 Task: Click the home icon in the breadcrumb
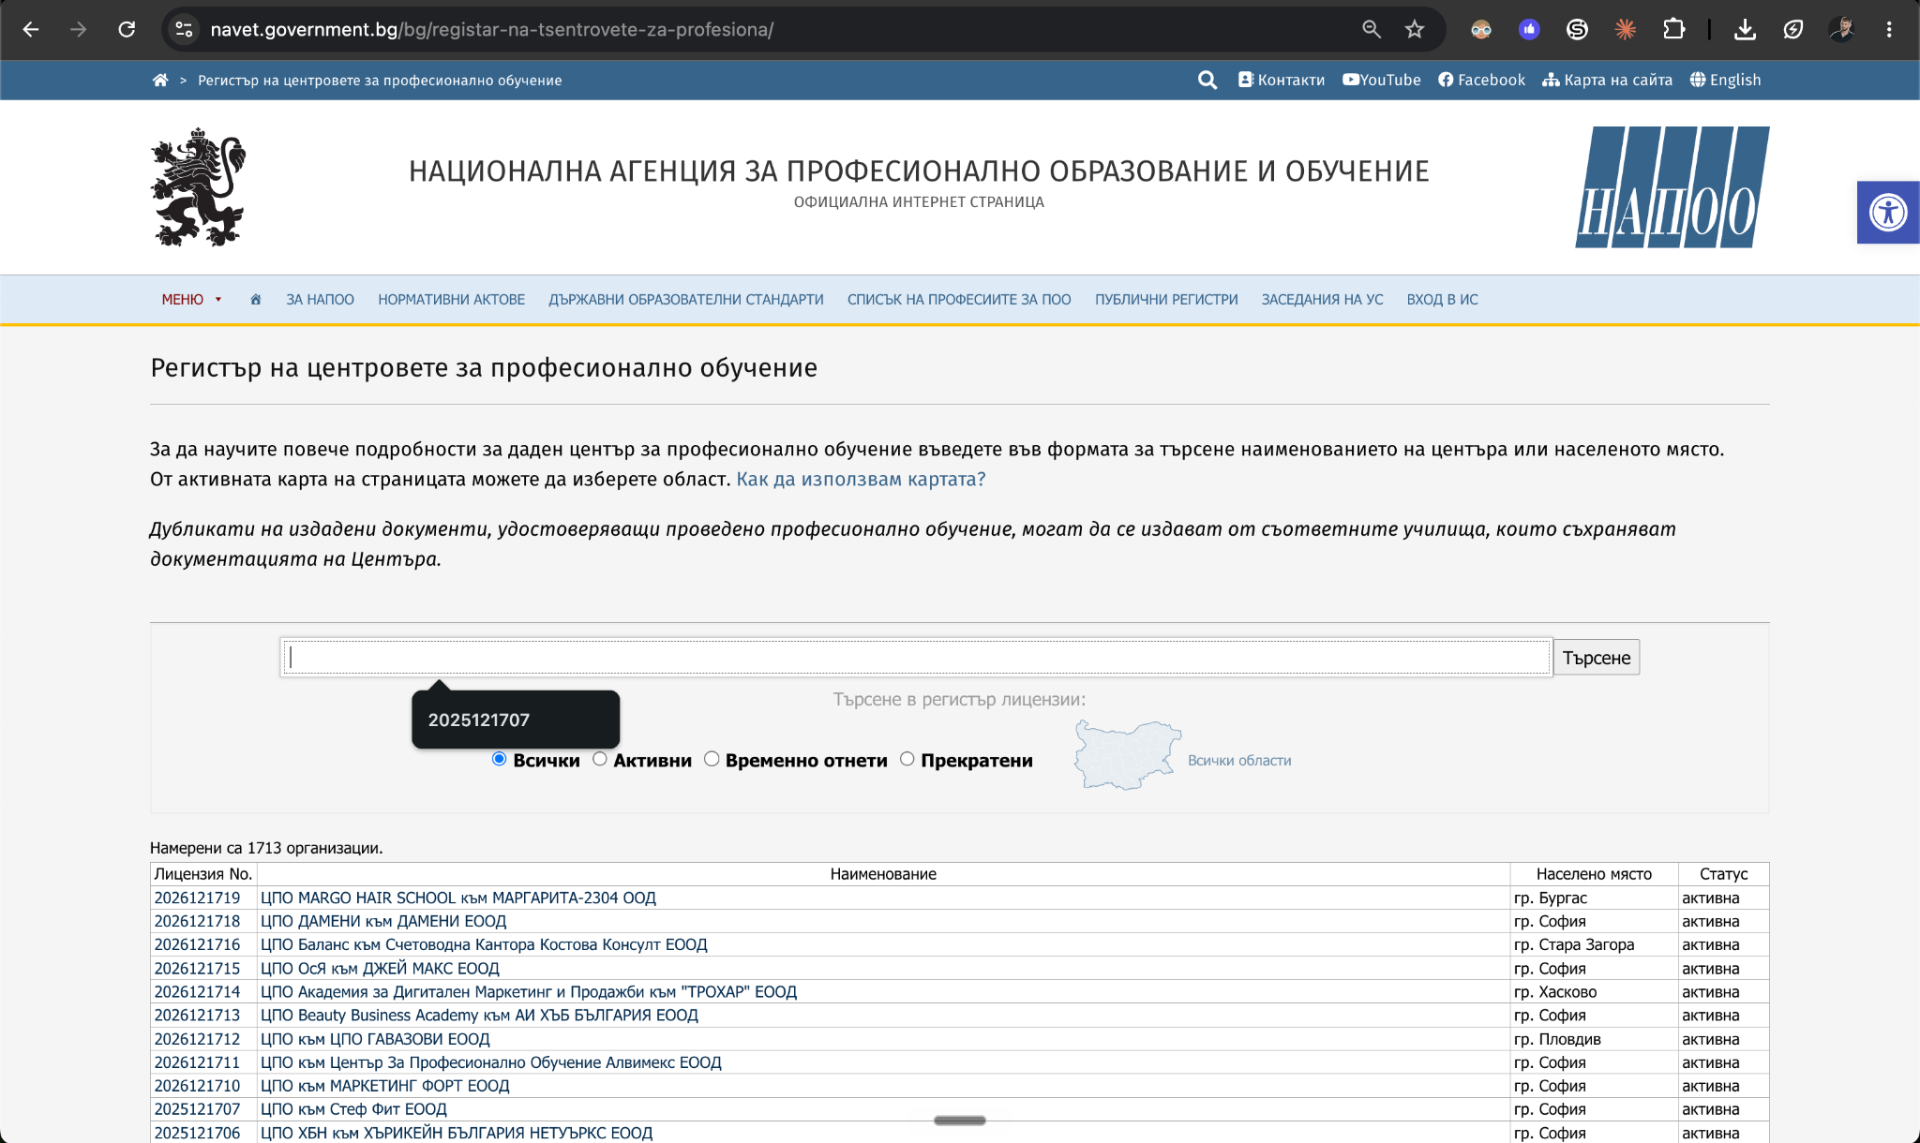point(160,80)
